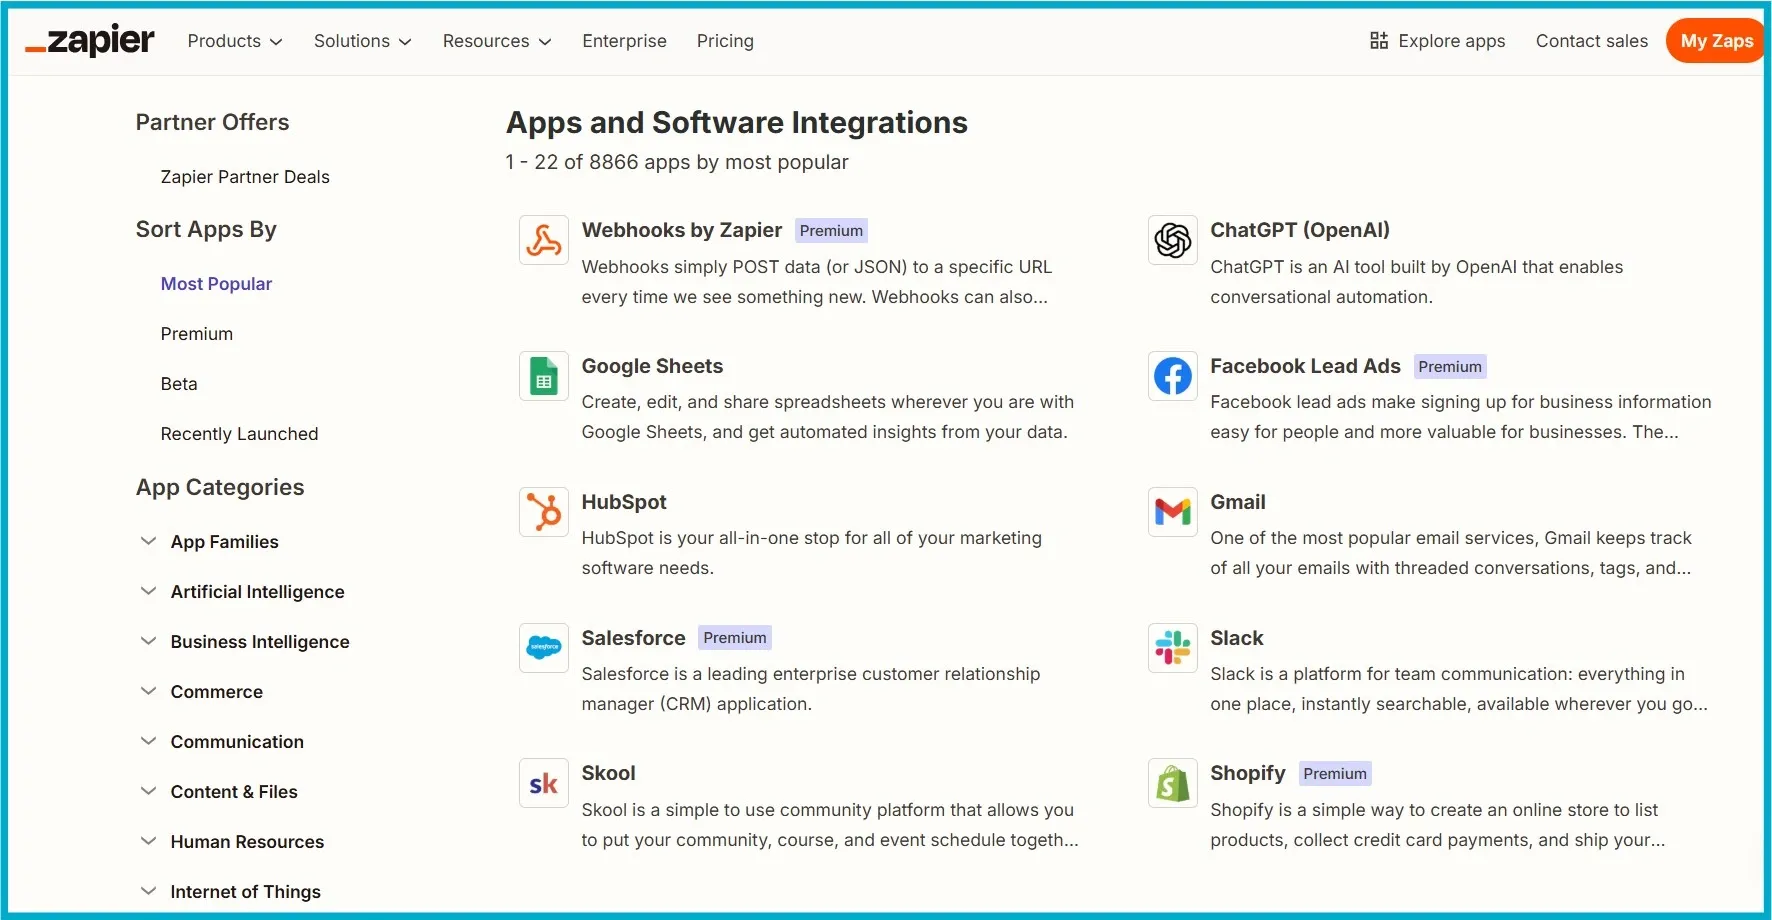Click the Gmail envelope icon
Image resolution: width=1772 pixels, height=920 pixels.
point(1171,511)
